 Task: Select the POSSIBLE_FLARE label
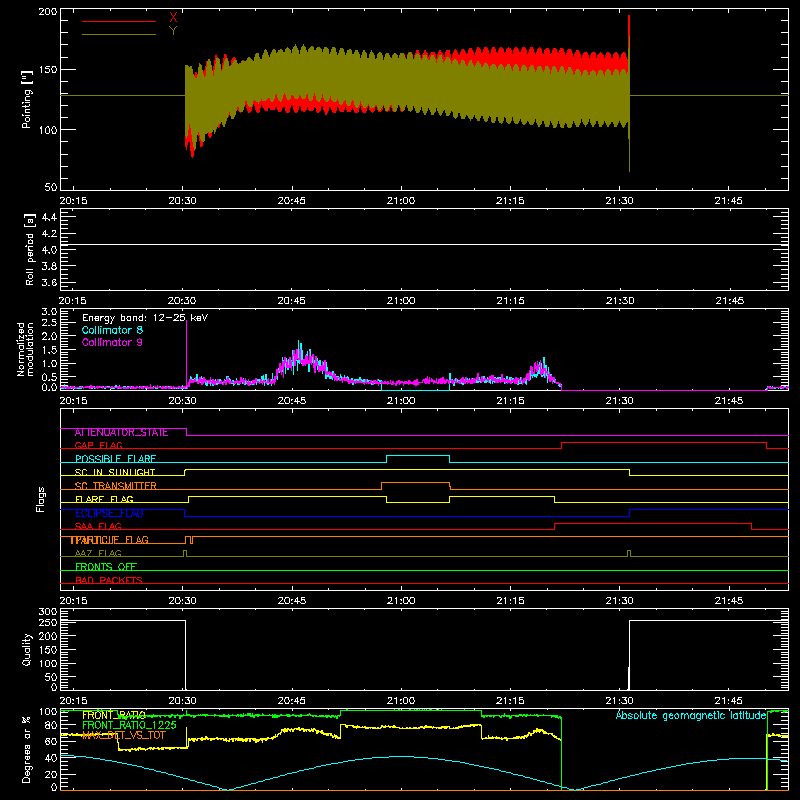(115, 459)
